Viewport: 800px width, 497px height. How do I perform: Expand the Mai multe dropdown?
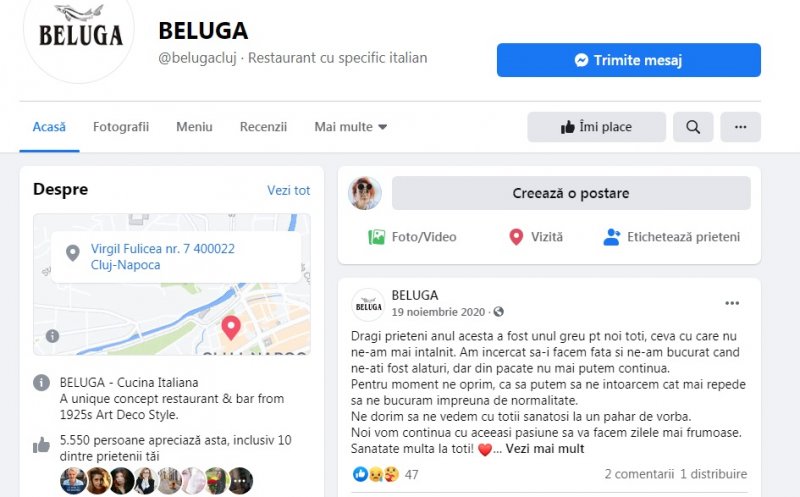pos(351,127)
